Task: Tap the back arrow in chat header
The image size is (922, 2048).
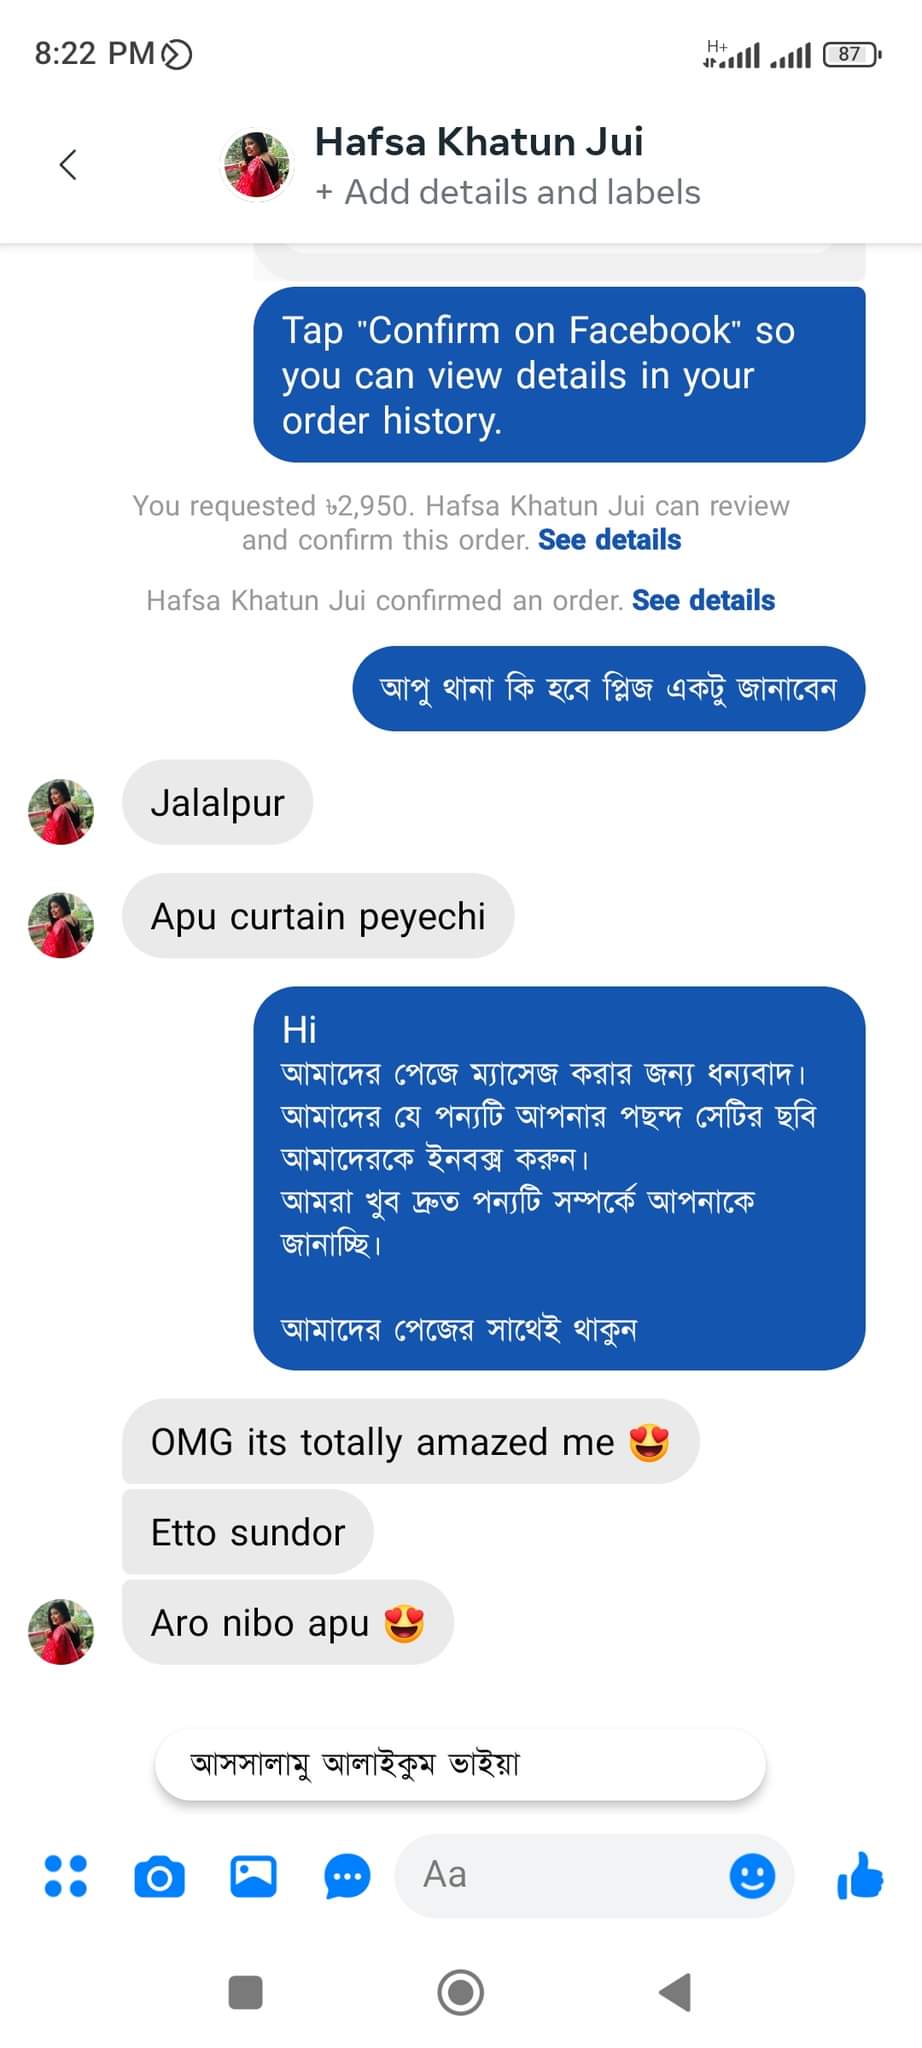Action: [68, 165]
